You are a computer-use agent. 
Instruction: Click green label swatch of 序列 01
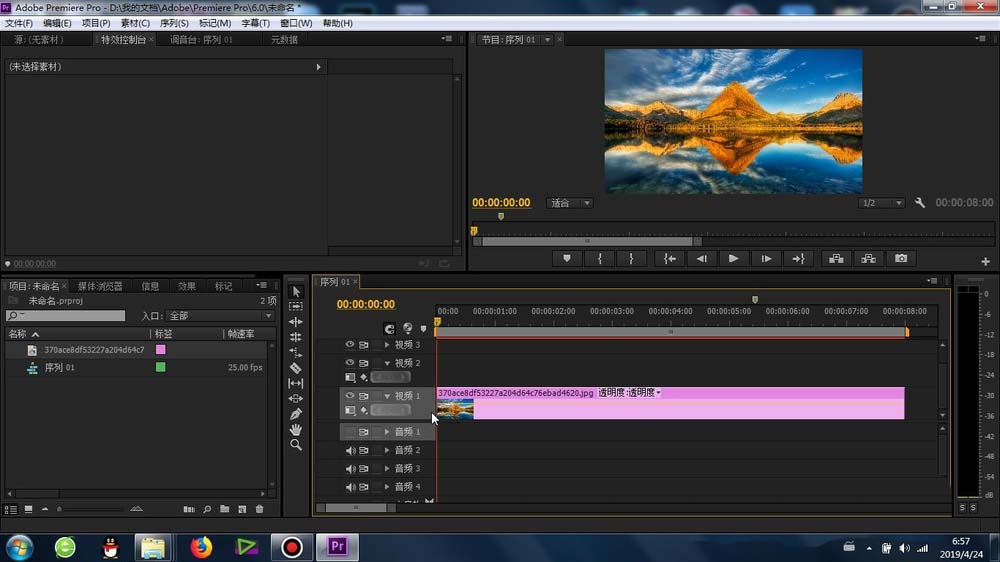(161, 367)
